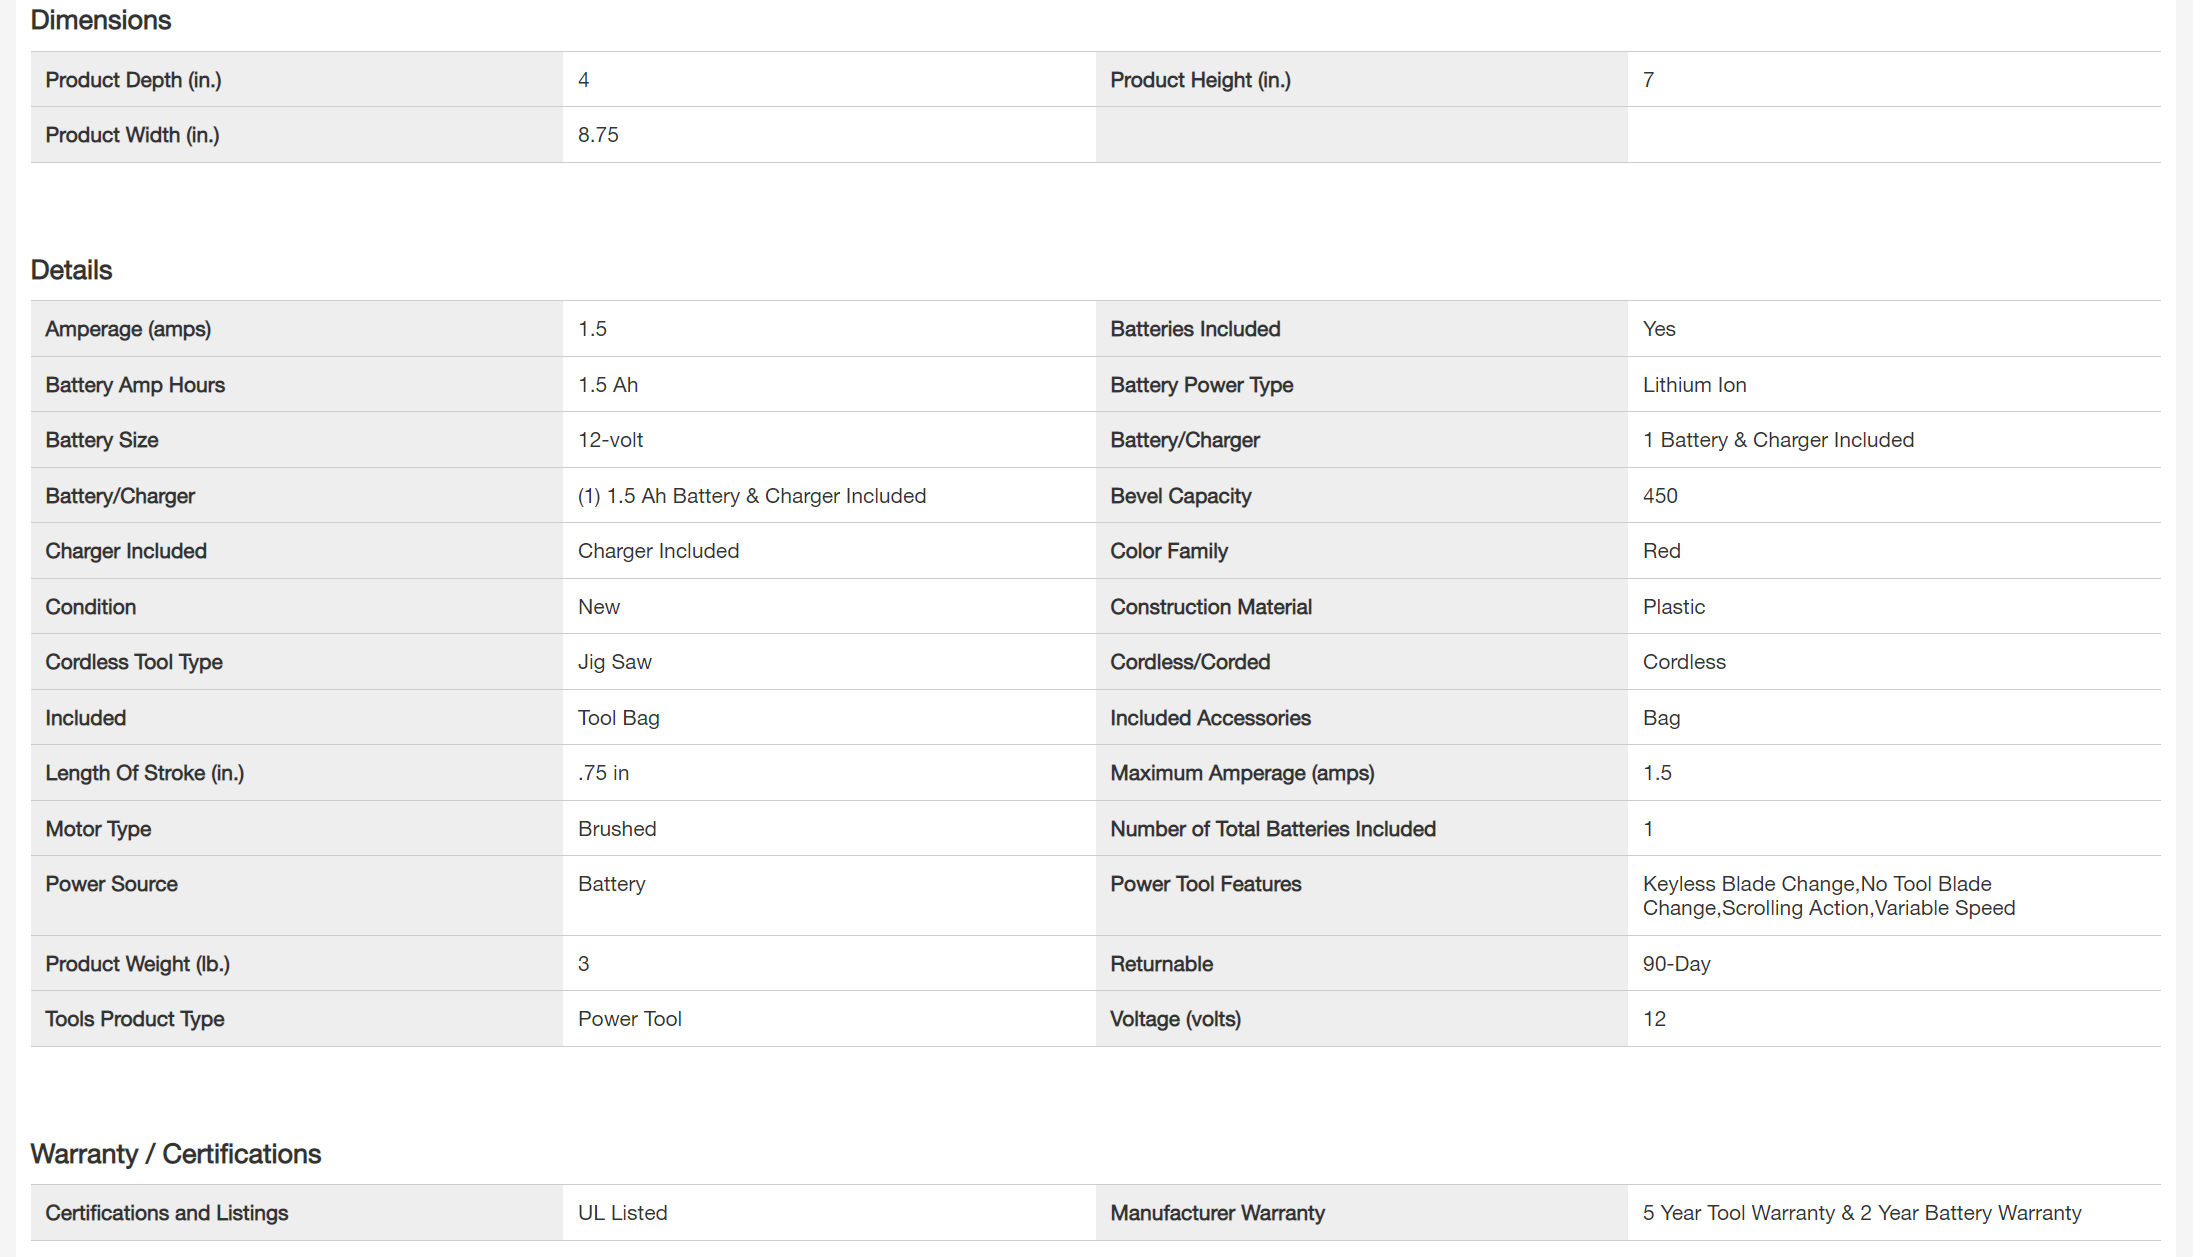Select the Product Depth (in.) label
The height and width of the screenshot is (1257, 2193).
[133, 80]
